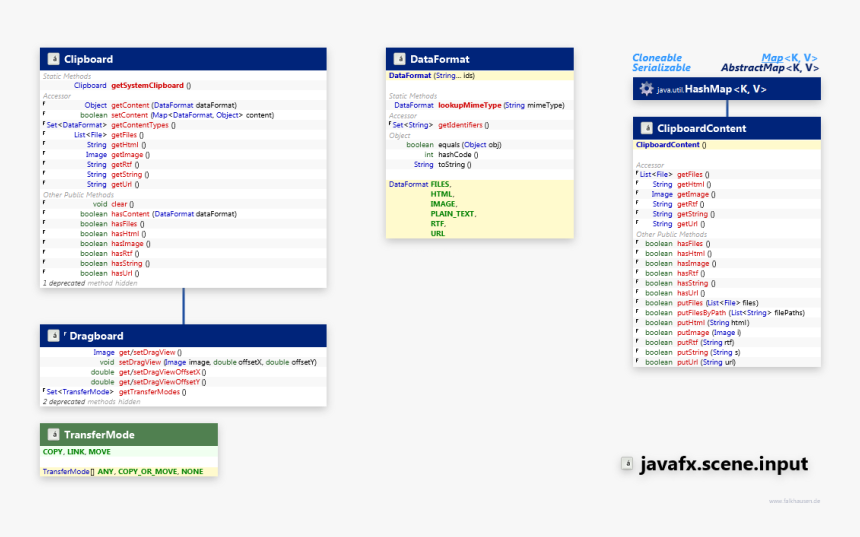
Task: Click '1 deprecated method hidden' in Clipboard
Action: coord(90,283)
